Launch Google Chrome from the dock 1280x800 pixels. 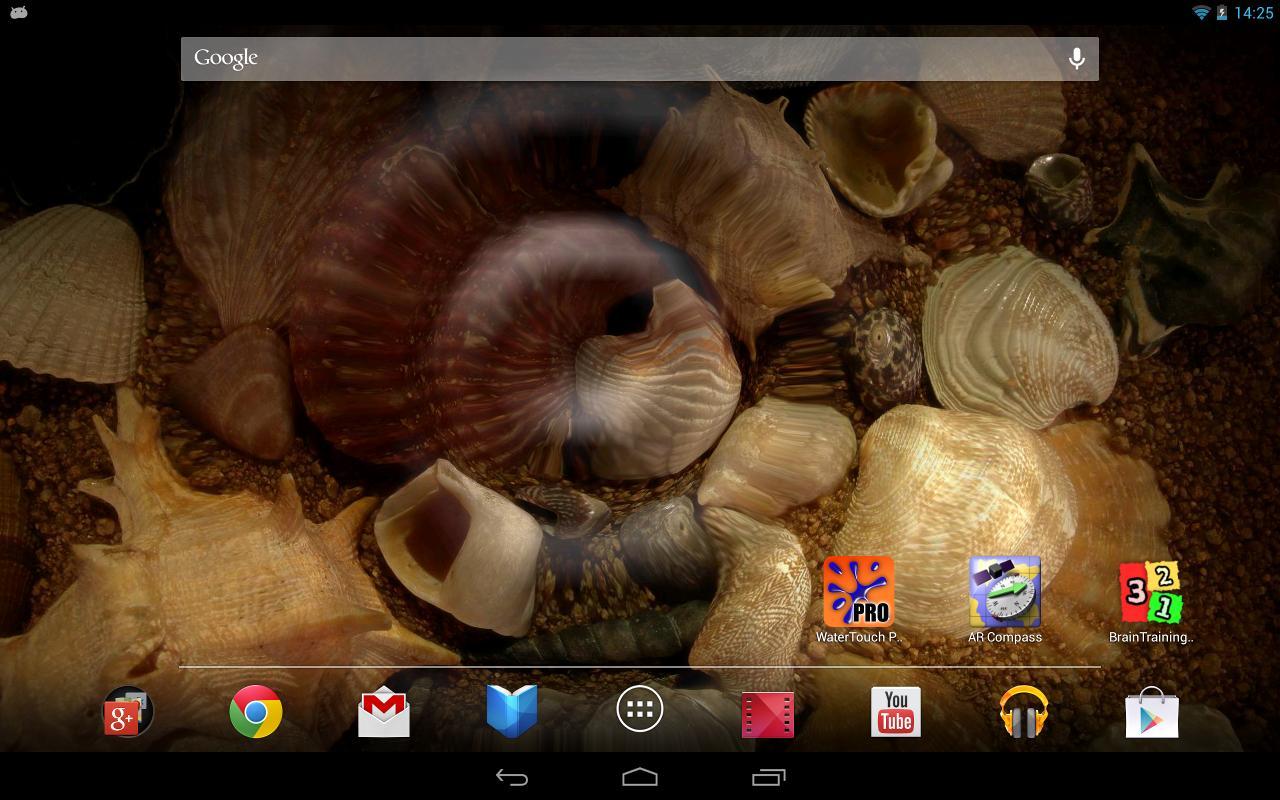click(256, 711)
